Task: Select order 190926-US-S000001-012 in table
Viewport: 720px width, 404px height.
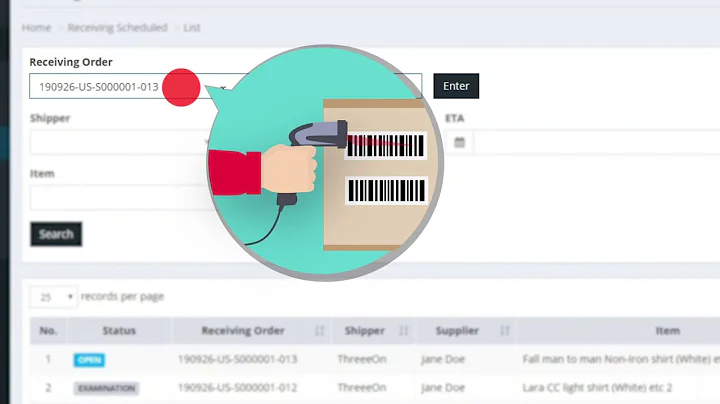Action: tap(237, 387)
